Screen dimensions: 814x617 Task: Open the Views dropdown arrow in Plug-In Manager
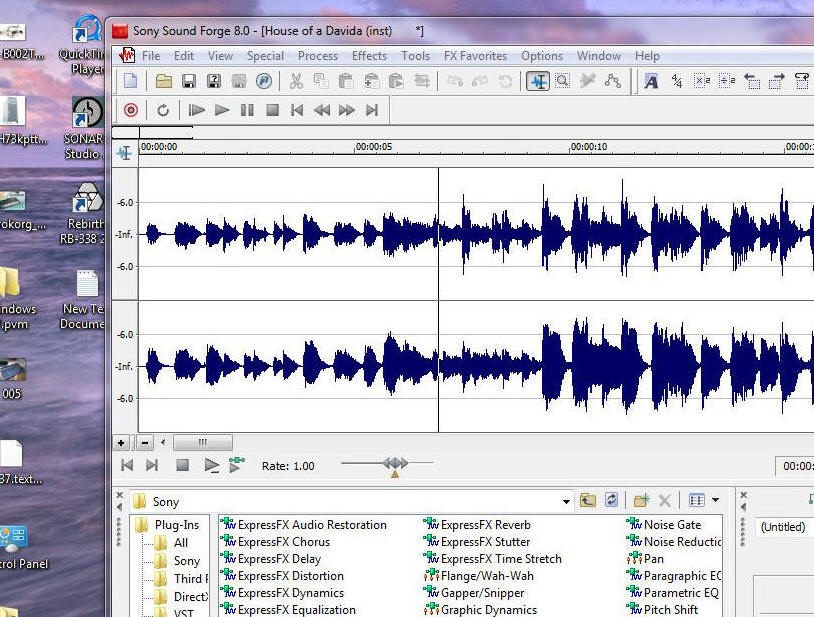(715, 500)
